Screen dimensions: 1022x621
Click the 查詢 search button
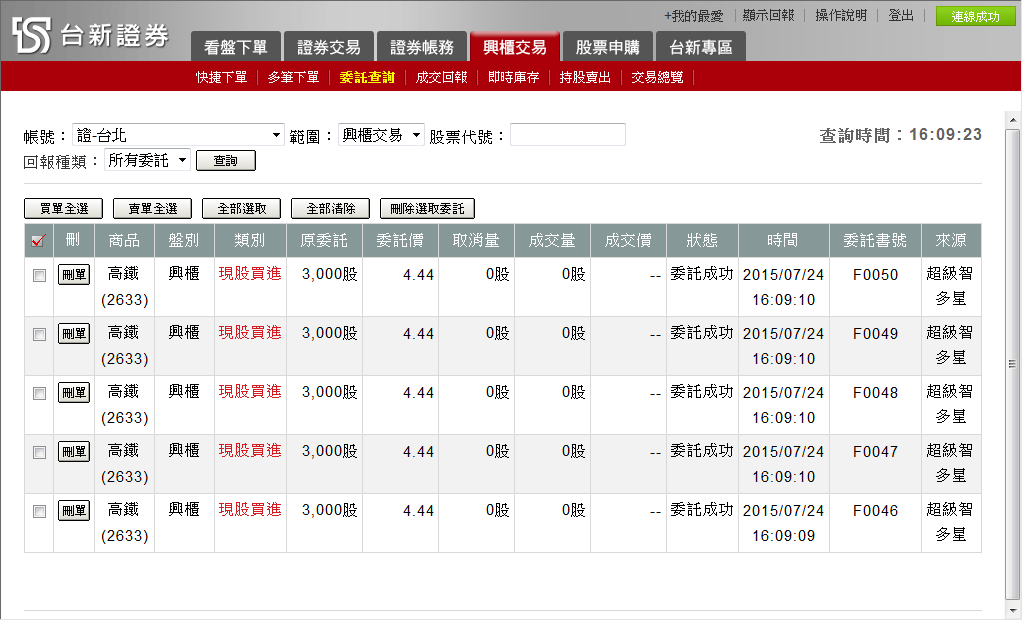[x=225, y=160]
